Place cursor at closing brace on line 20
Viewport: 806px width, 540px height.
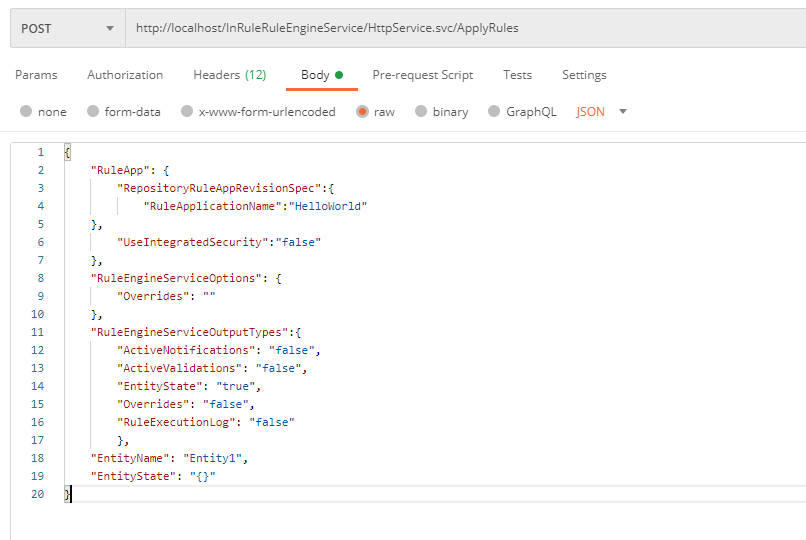click(x=68, y=494)
